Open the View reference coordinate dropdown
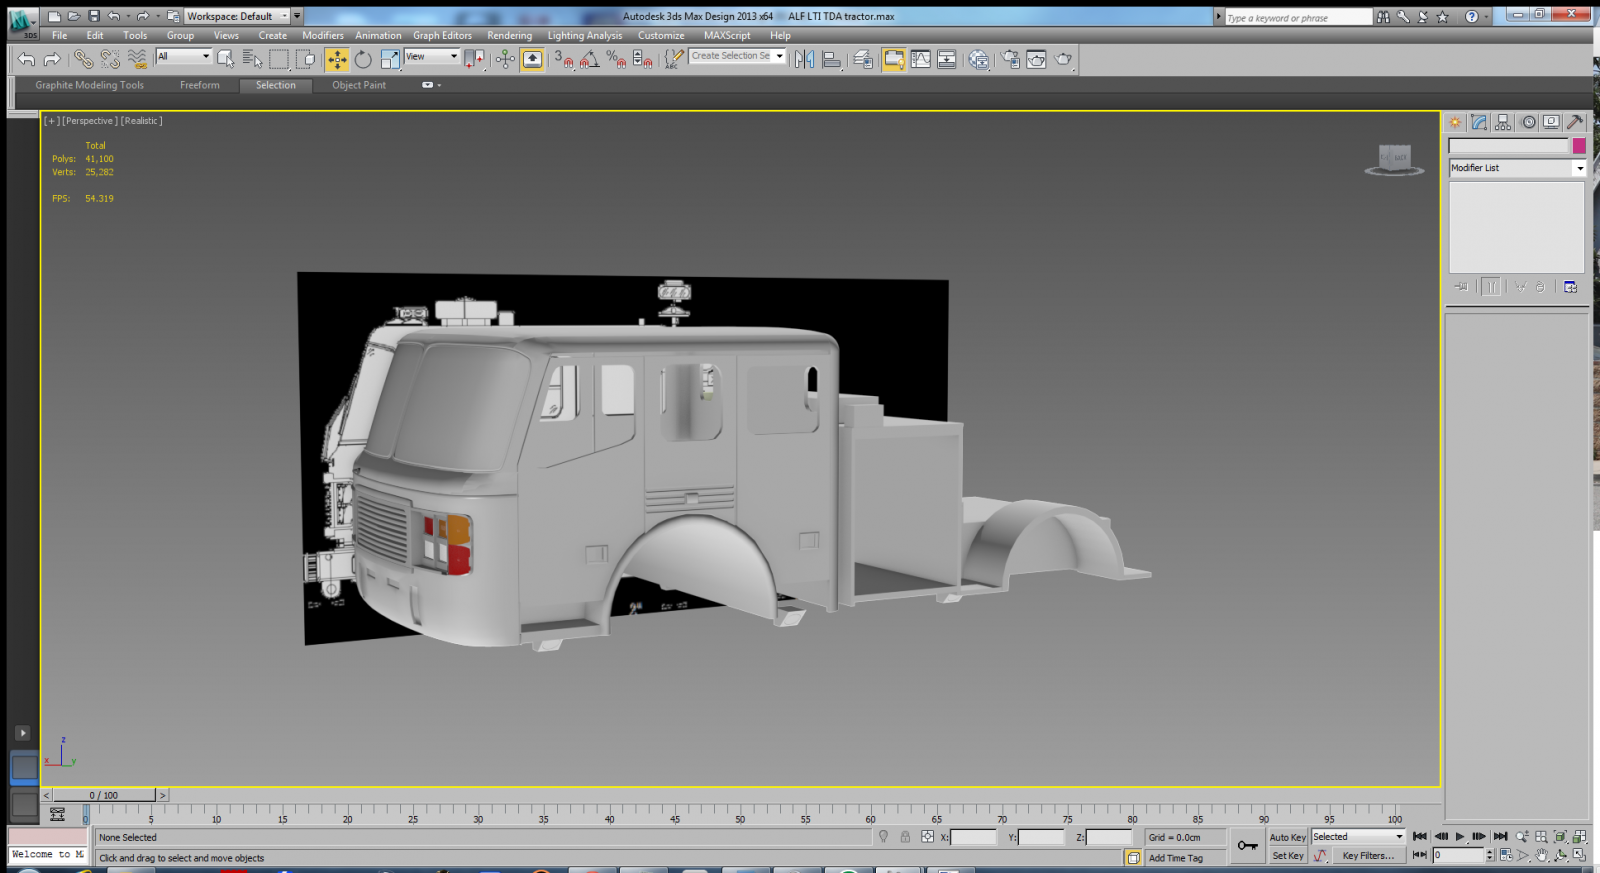Viewport: 1600px width, 873px height. click(431, 57)
